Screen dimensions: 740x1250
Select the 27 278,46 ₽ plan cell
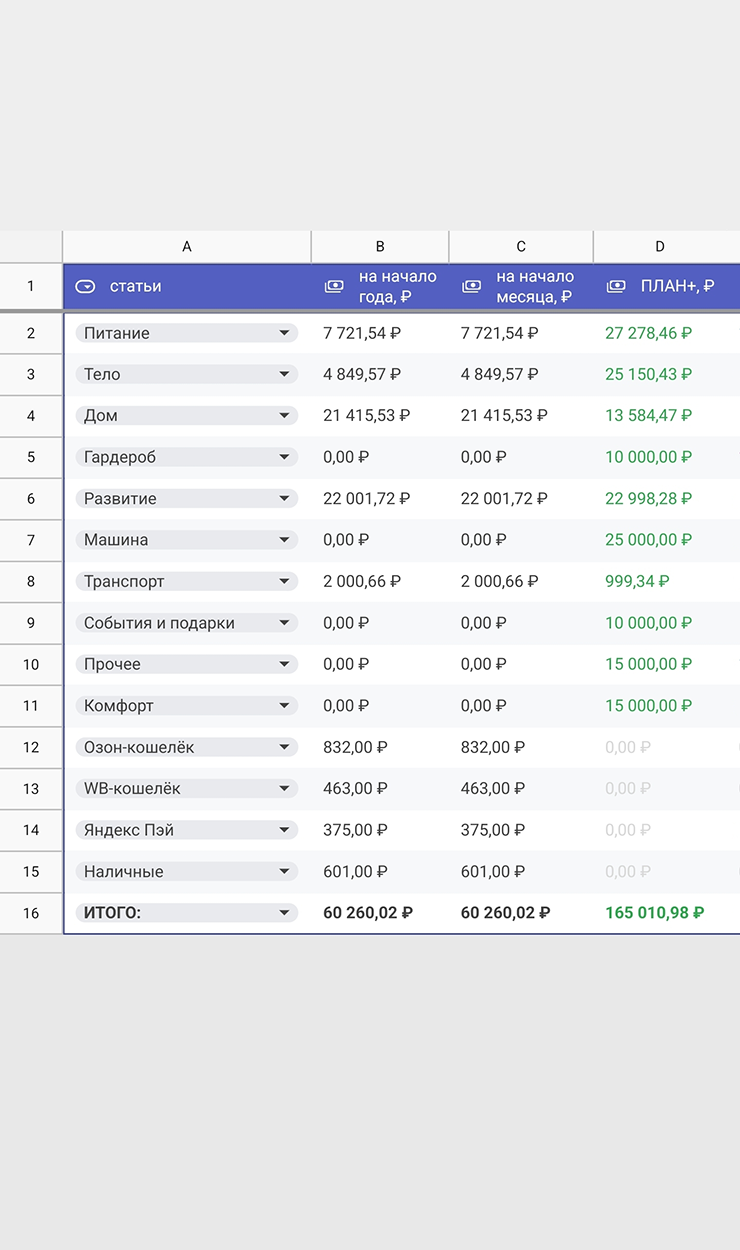pyautogui.click(x=648, y=333)
